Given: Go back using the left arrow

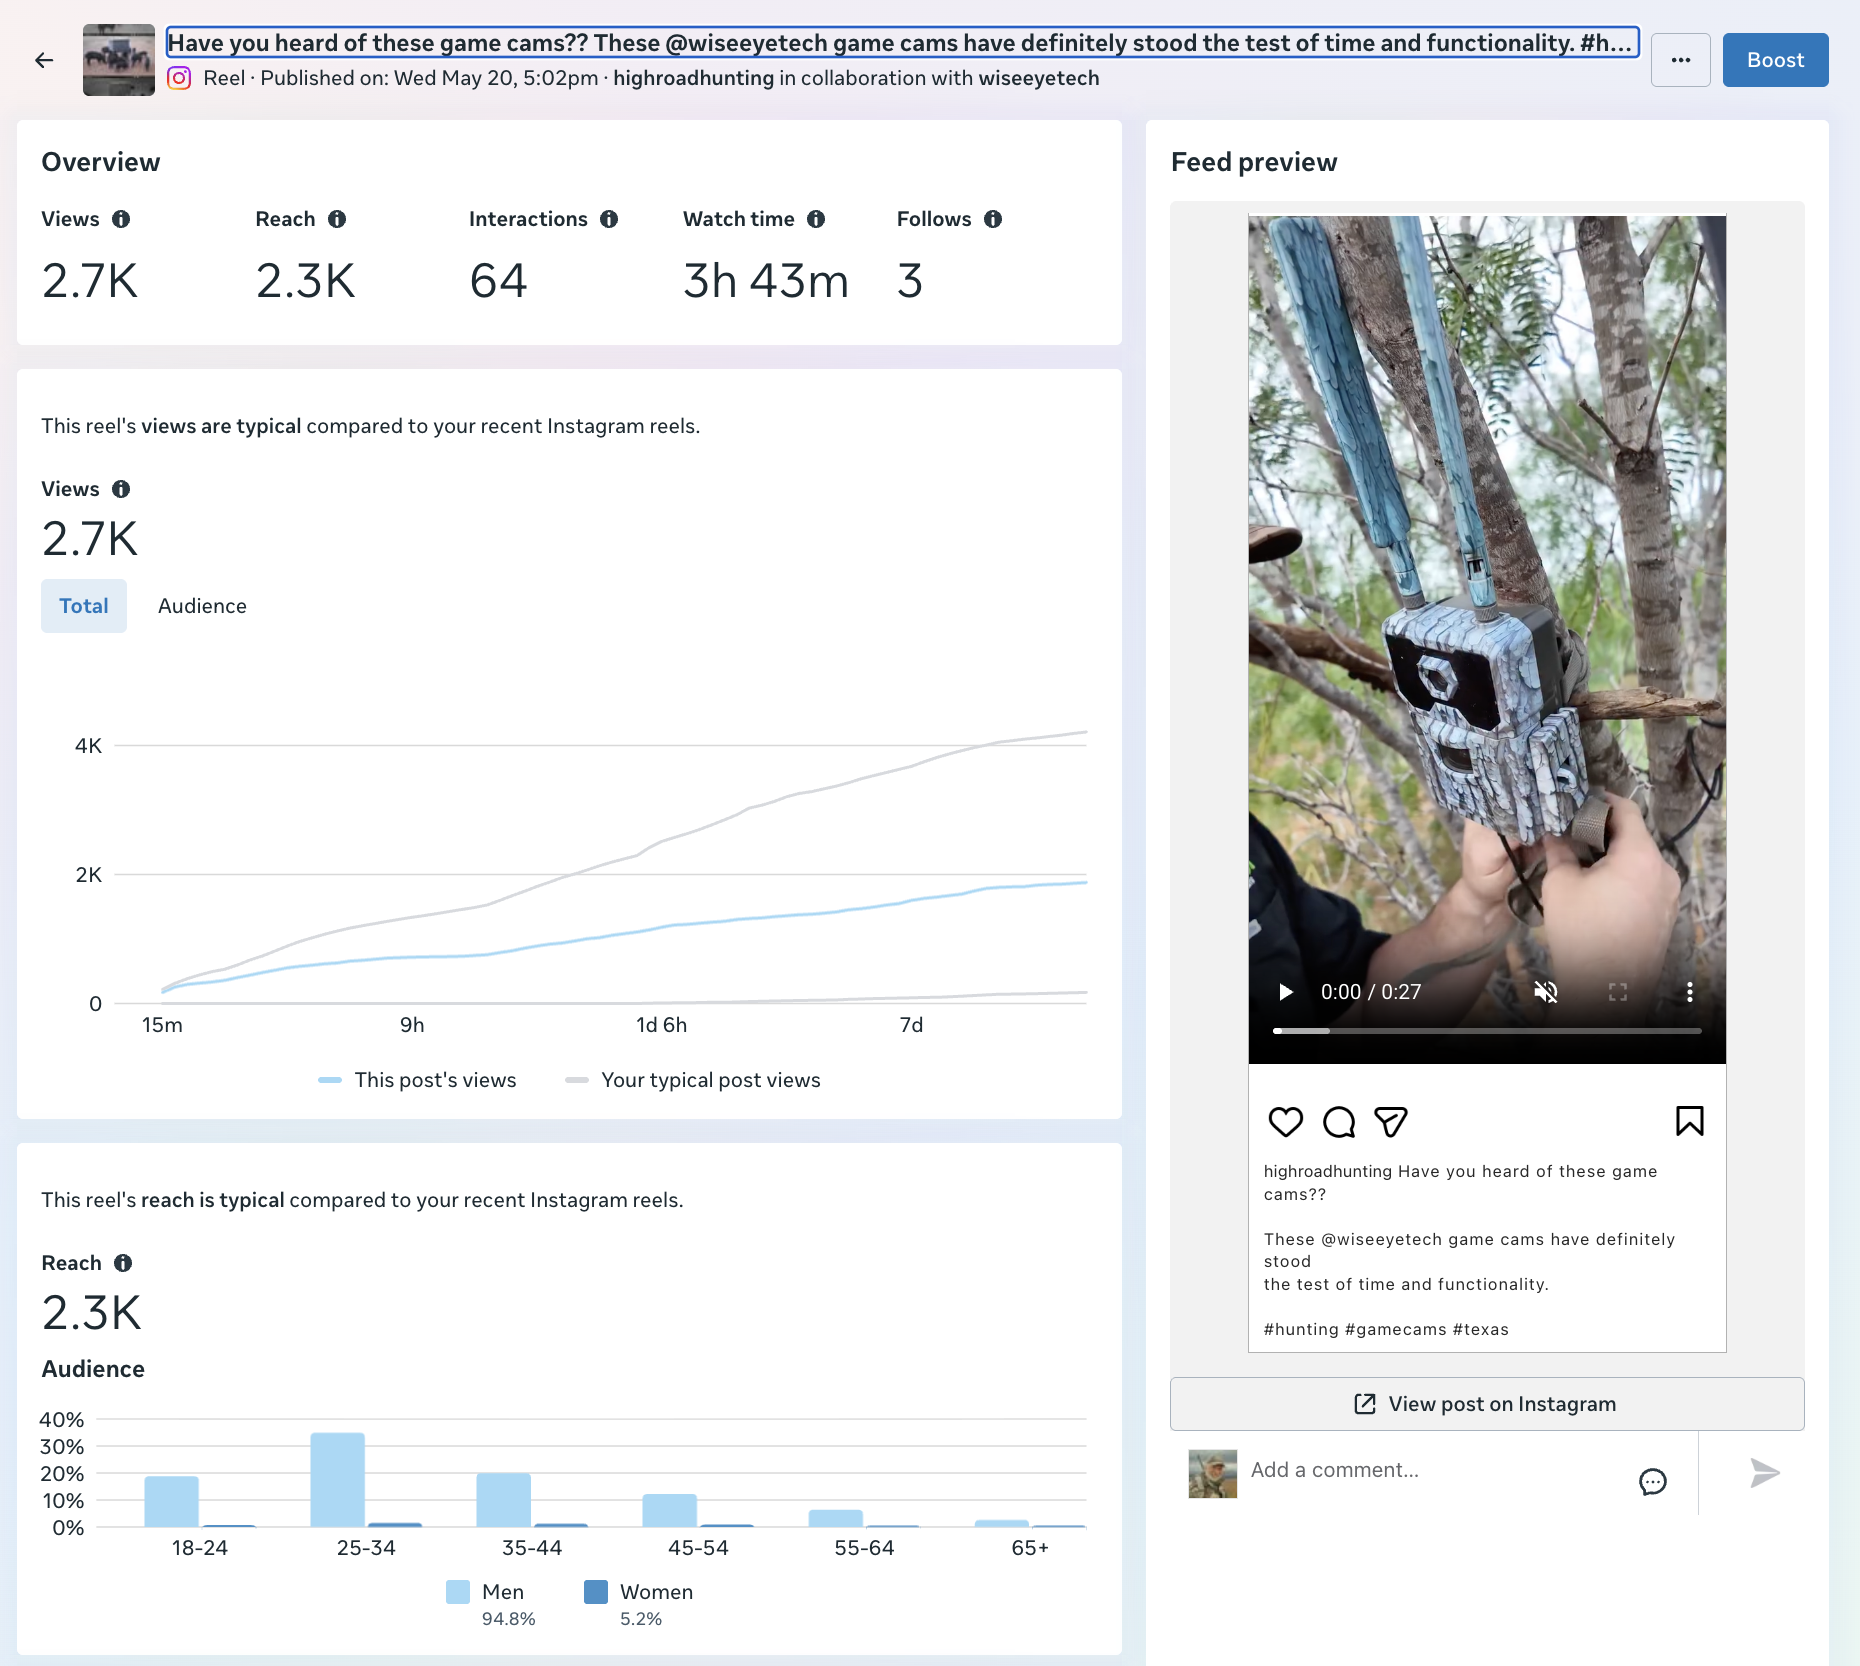Looking at the screenshot, I should click(x=44, y=60).
